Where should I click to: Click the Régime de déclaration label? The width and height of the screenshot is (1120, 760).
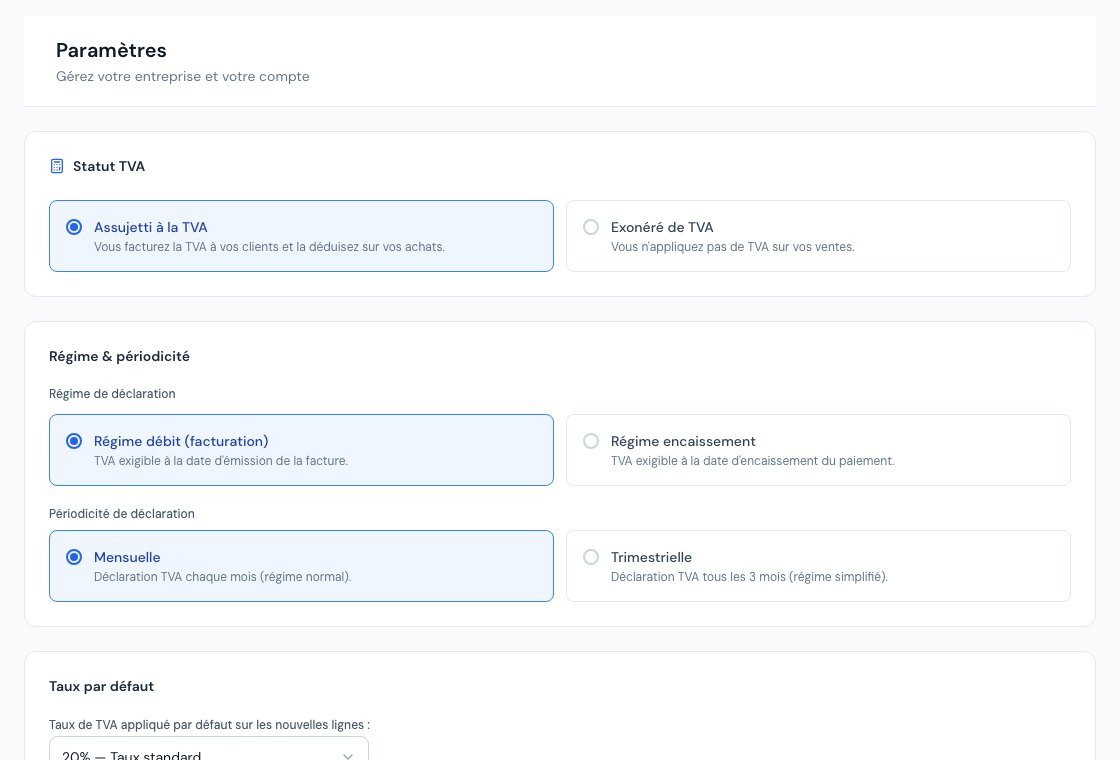pos(112,394)
